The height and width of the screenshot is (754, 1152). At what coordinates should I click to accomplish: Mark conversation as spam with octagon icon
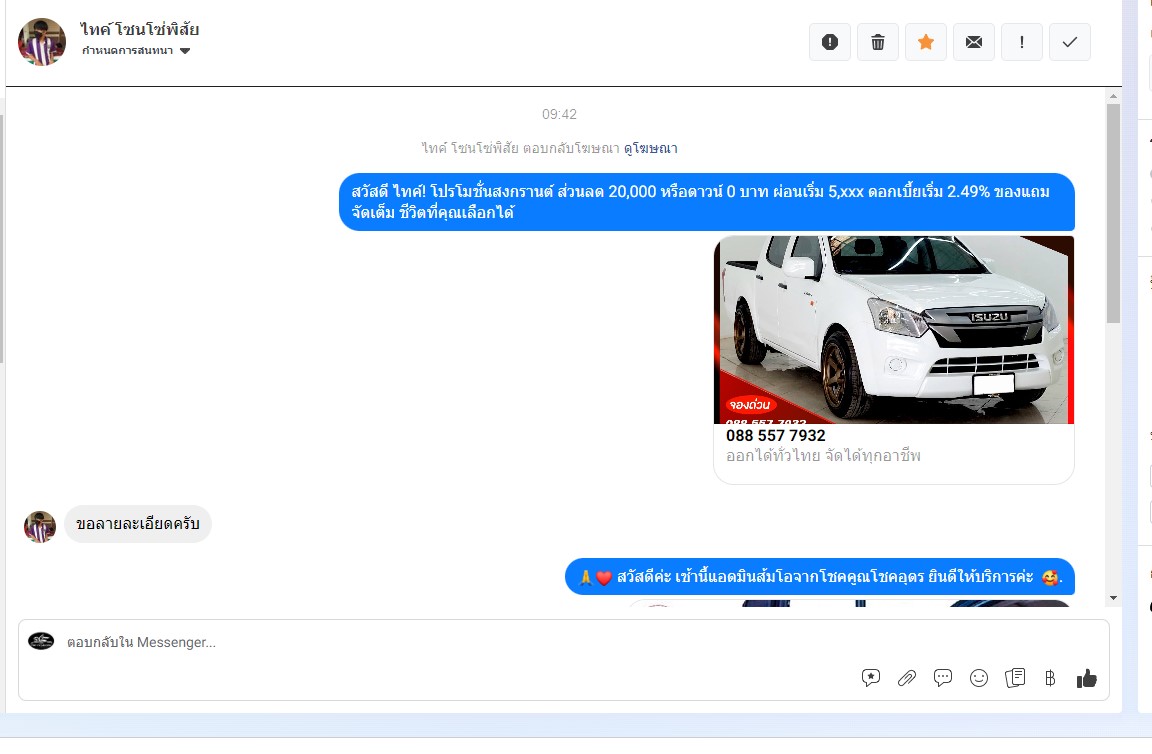tap(830, 42)
